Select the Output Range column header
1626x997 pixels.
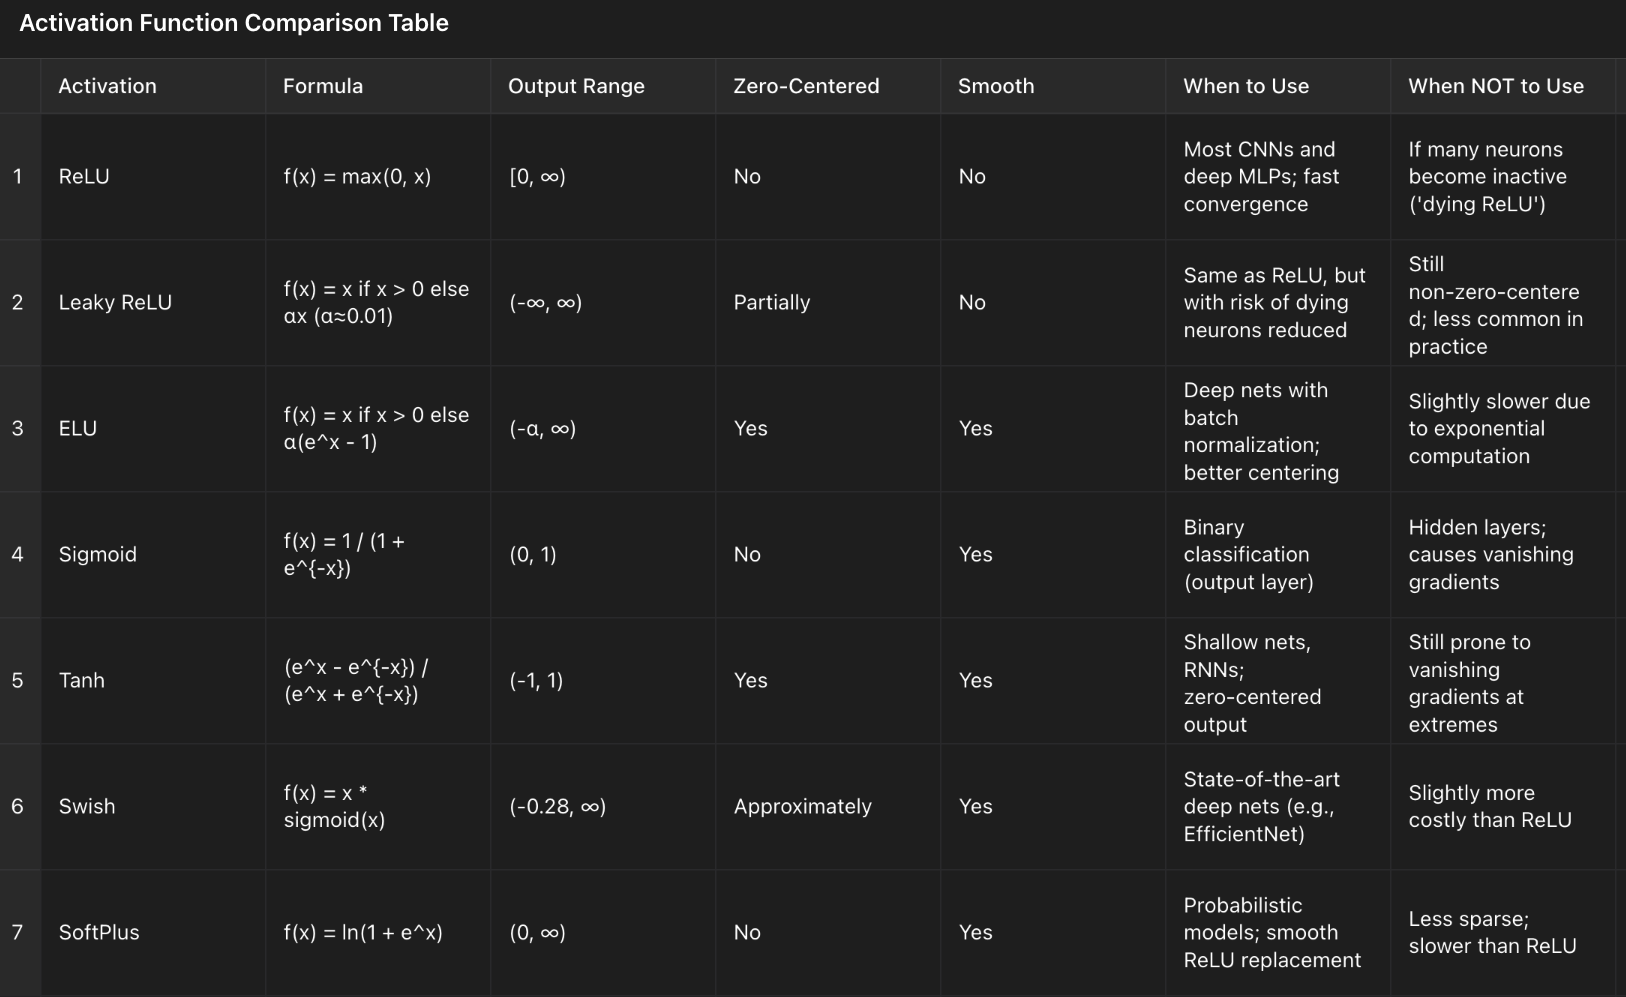(x=576, y=86)
